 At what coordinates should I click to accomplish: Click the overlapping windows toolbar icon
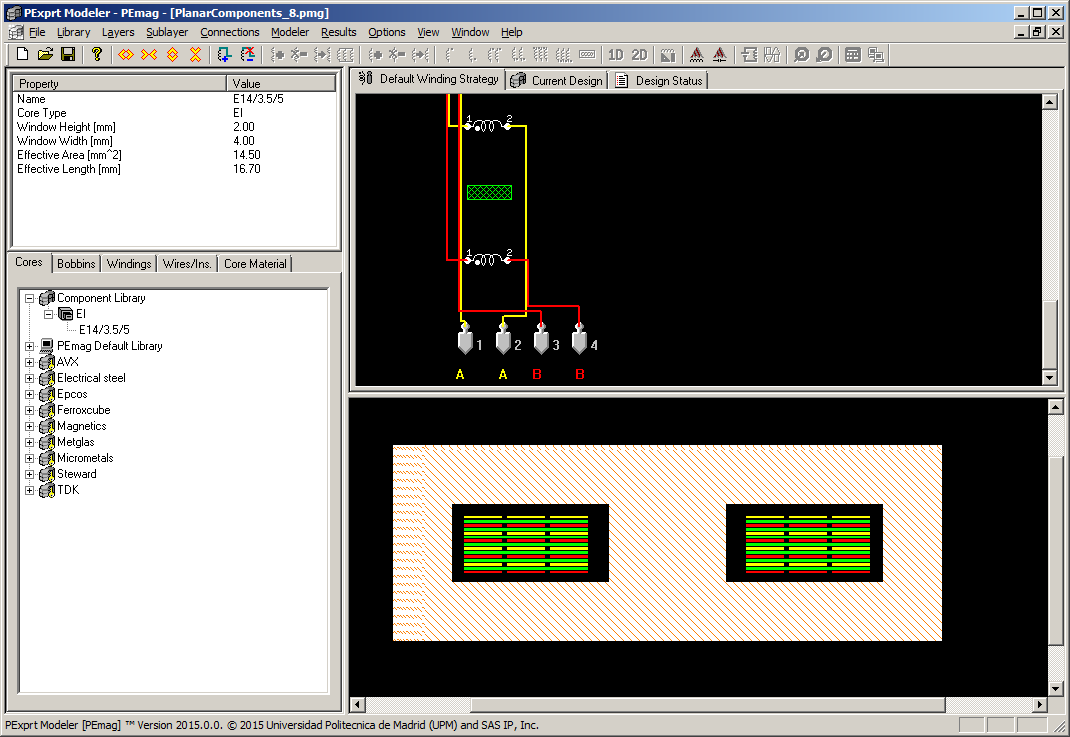[x=876, y=55]
